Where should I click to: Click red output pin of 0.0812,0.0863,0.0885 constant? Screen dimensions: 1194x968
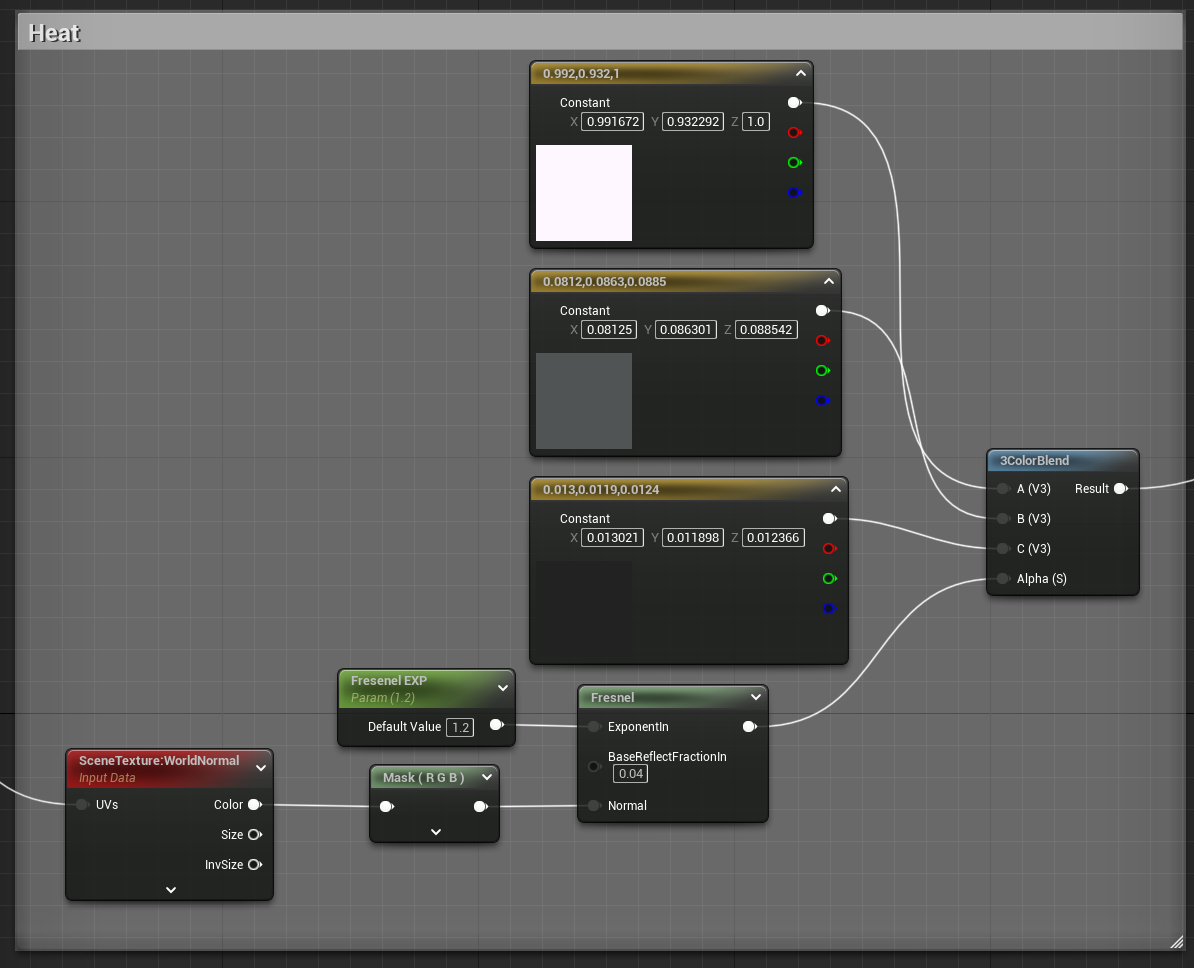tap(822, 340)
